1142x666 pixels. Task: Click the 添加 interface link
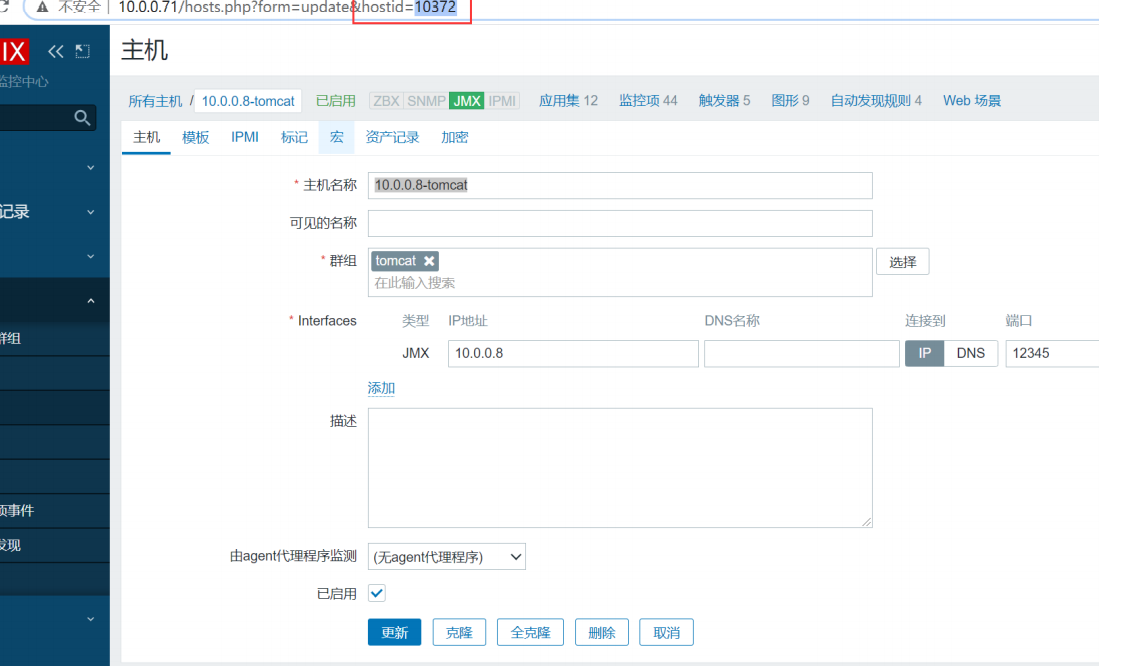[x=381, y=388]
